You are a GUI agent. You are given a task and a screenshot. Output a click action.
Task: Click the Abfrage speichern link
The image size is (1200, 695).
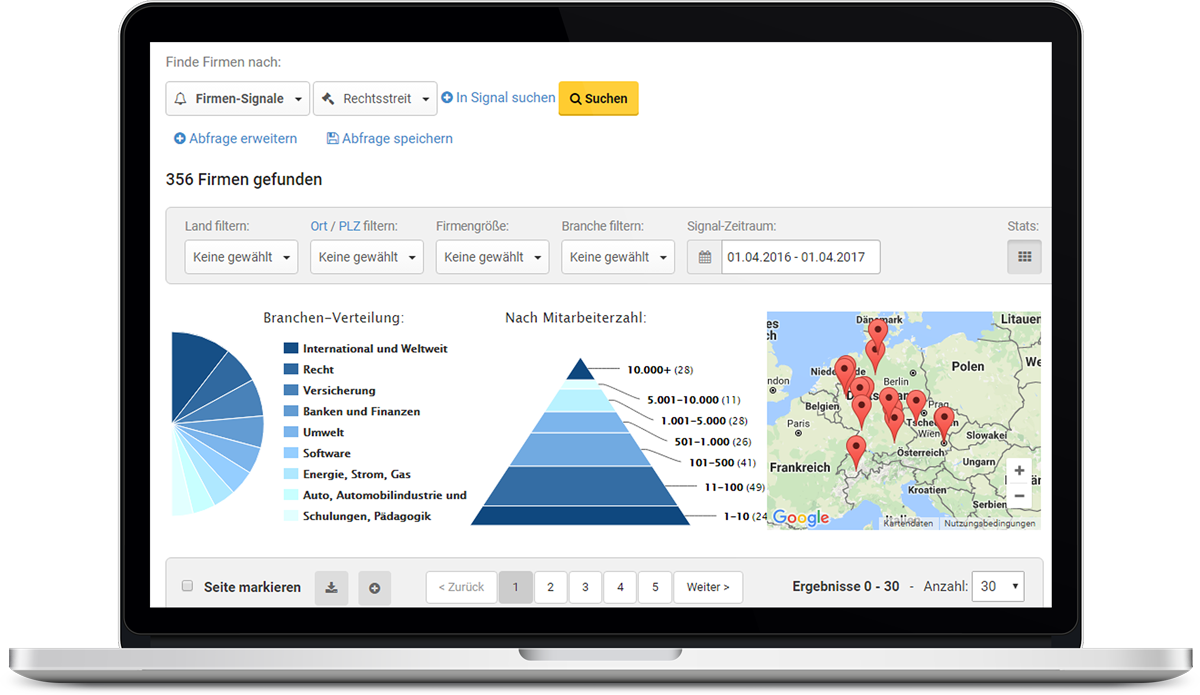point(390,139)
